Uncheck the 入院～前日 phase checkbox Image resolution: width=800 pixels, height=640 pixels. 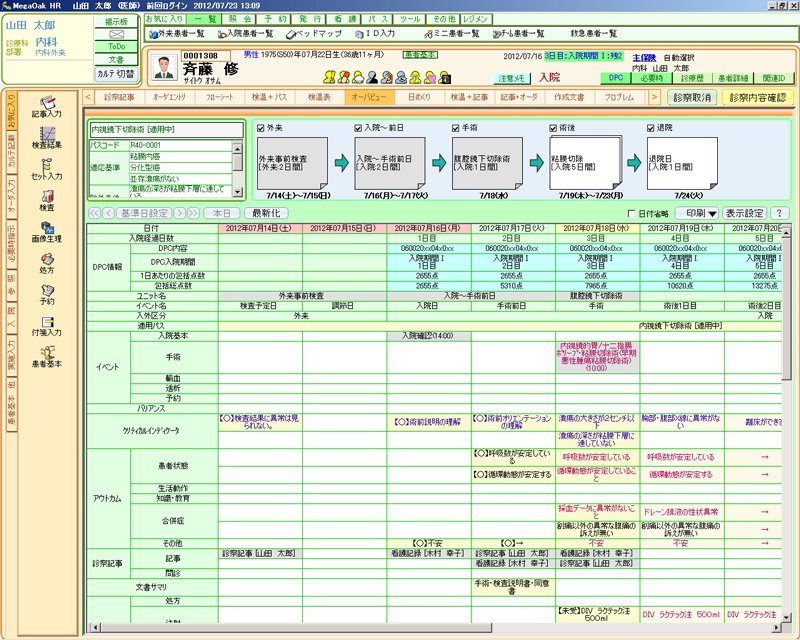(x=358, y=128)
